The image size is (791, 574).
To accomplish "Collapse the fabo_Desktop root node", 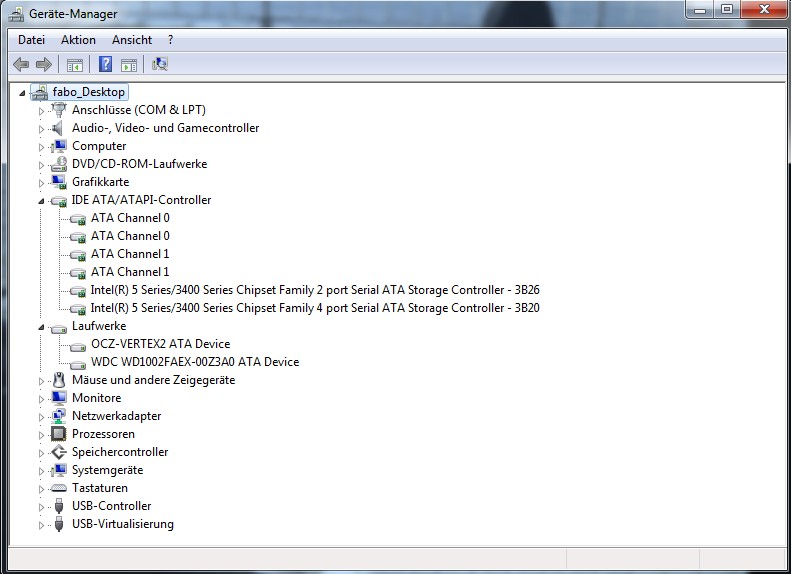I will 22,93.
